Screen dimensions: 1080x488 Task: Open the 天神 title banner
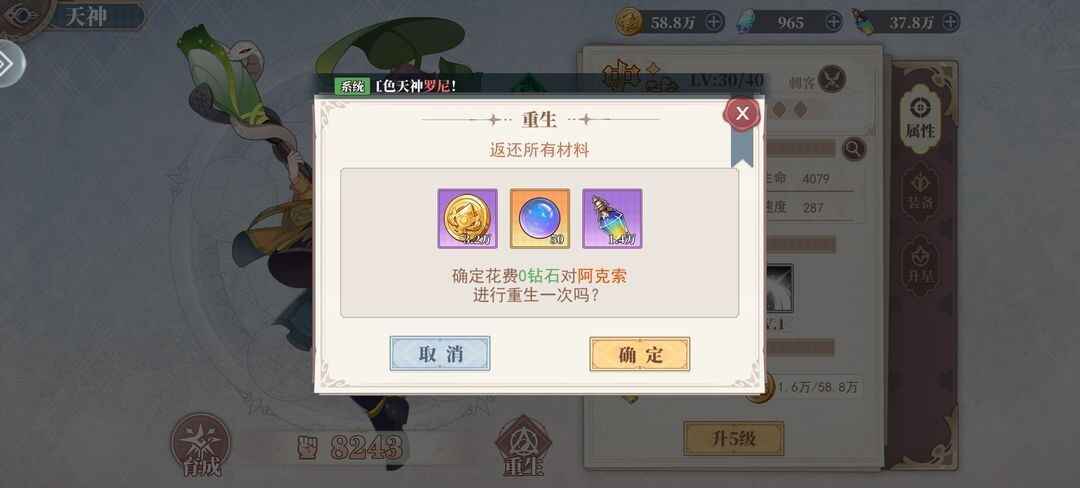89,16
